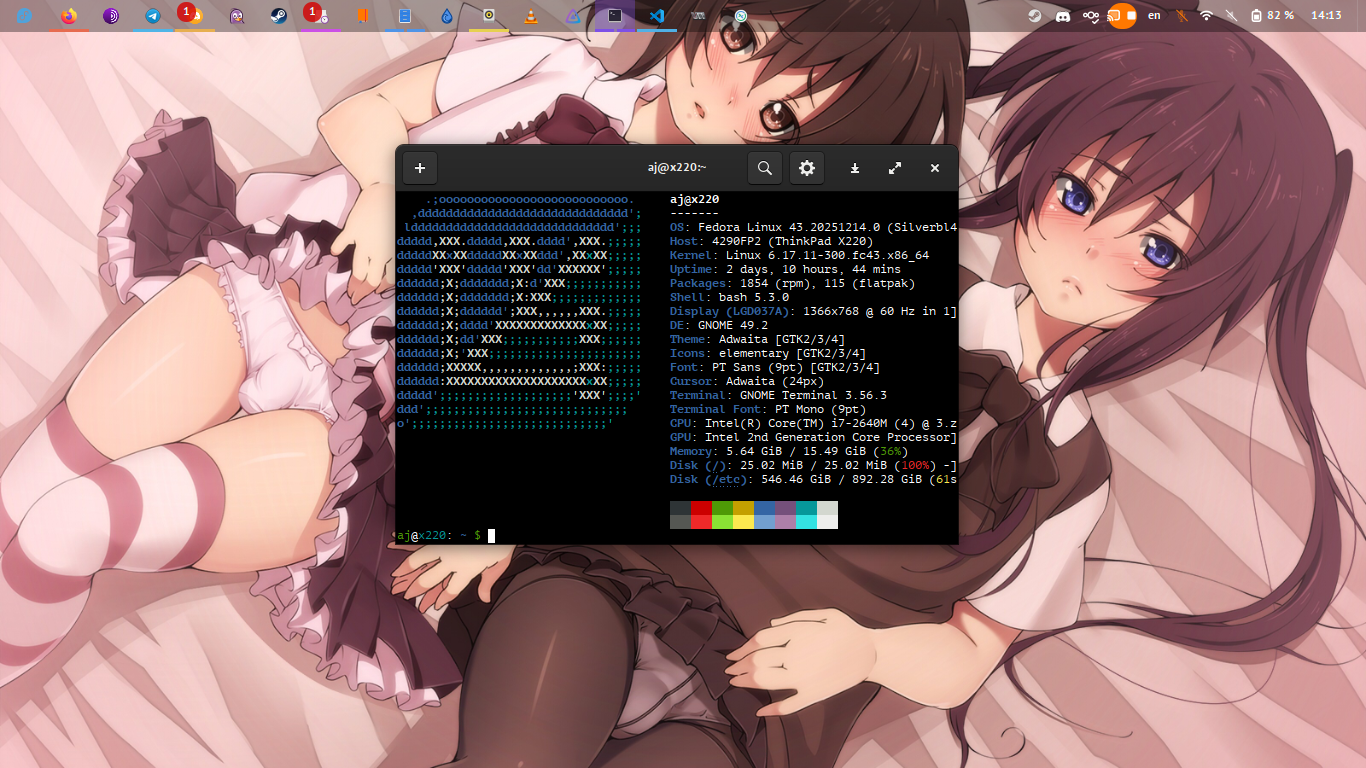Click the 'CPU: Intel(R) Core(TM) i7-2640M' line
Image resolution: width=1366 pixels, height=768 pixels.
point(813,423)
